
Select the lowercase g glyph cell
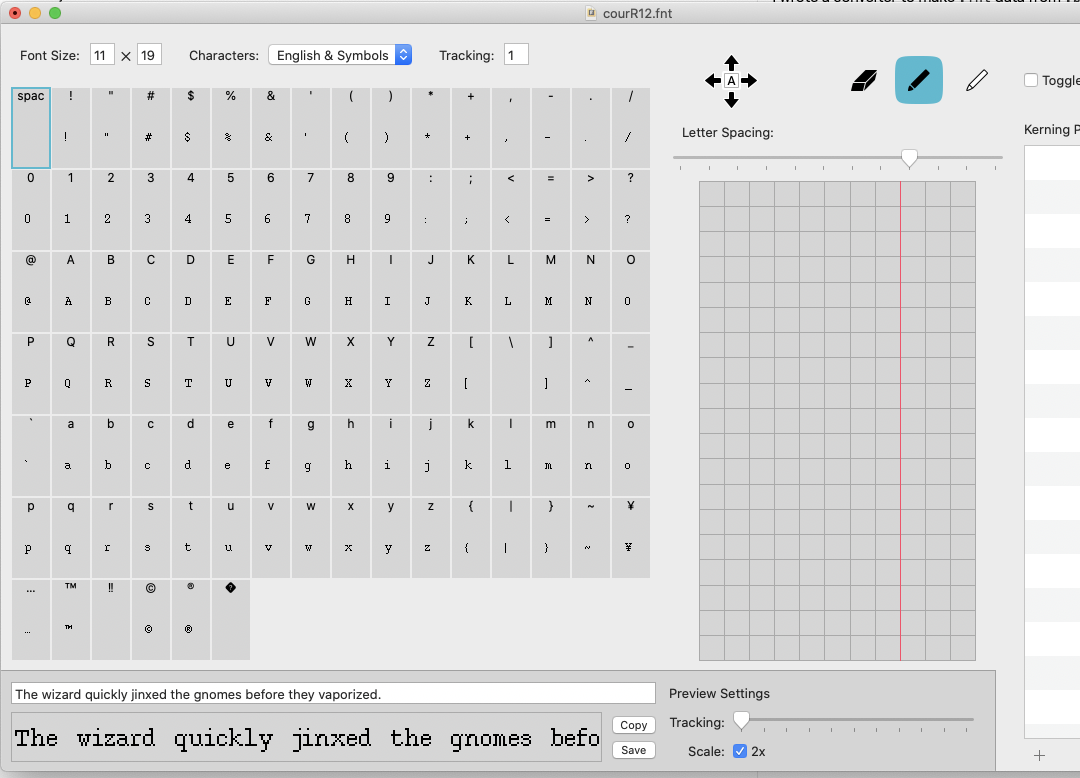(310, 456)
